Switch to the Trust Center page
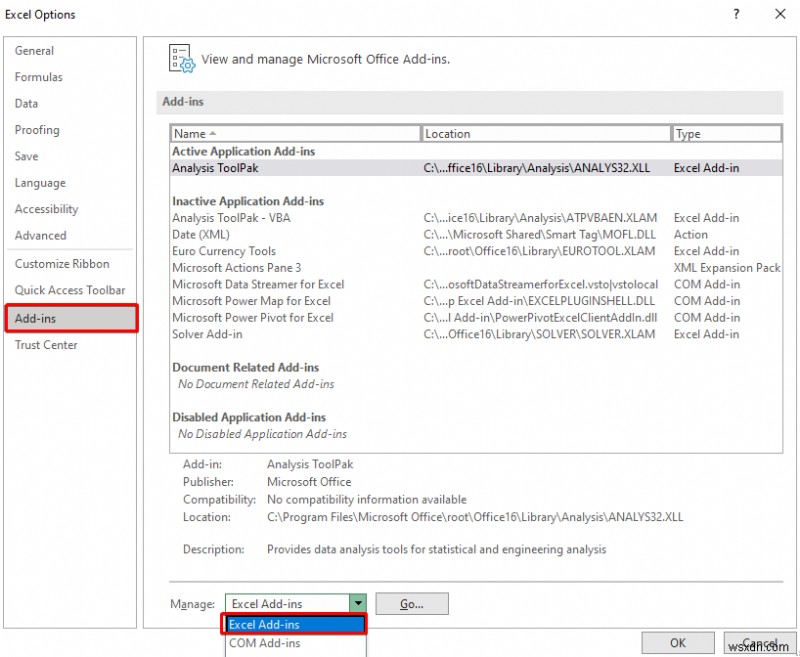 click(x=46, y=344)
